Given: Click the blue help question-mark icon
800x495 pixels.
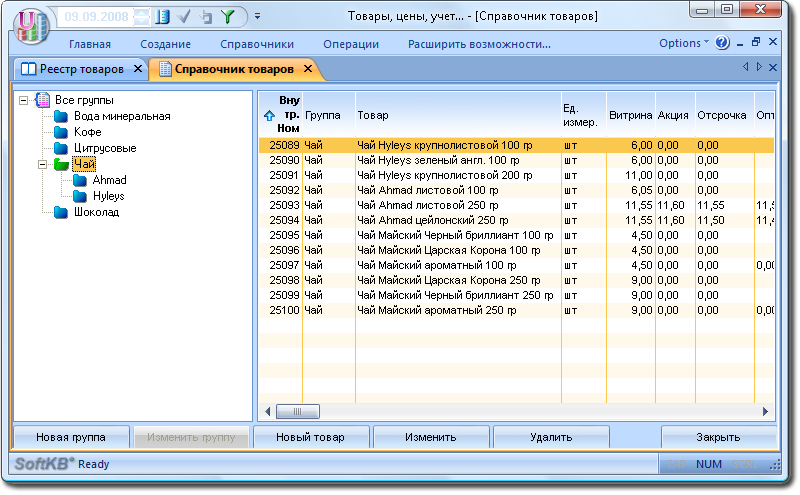Looking at the screenshot, I should click(722, 43).
